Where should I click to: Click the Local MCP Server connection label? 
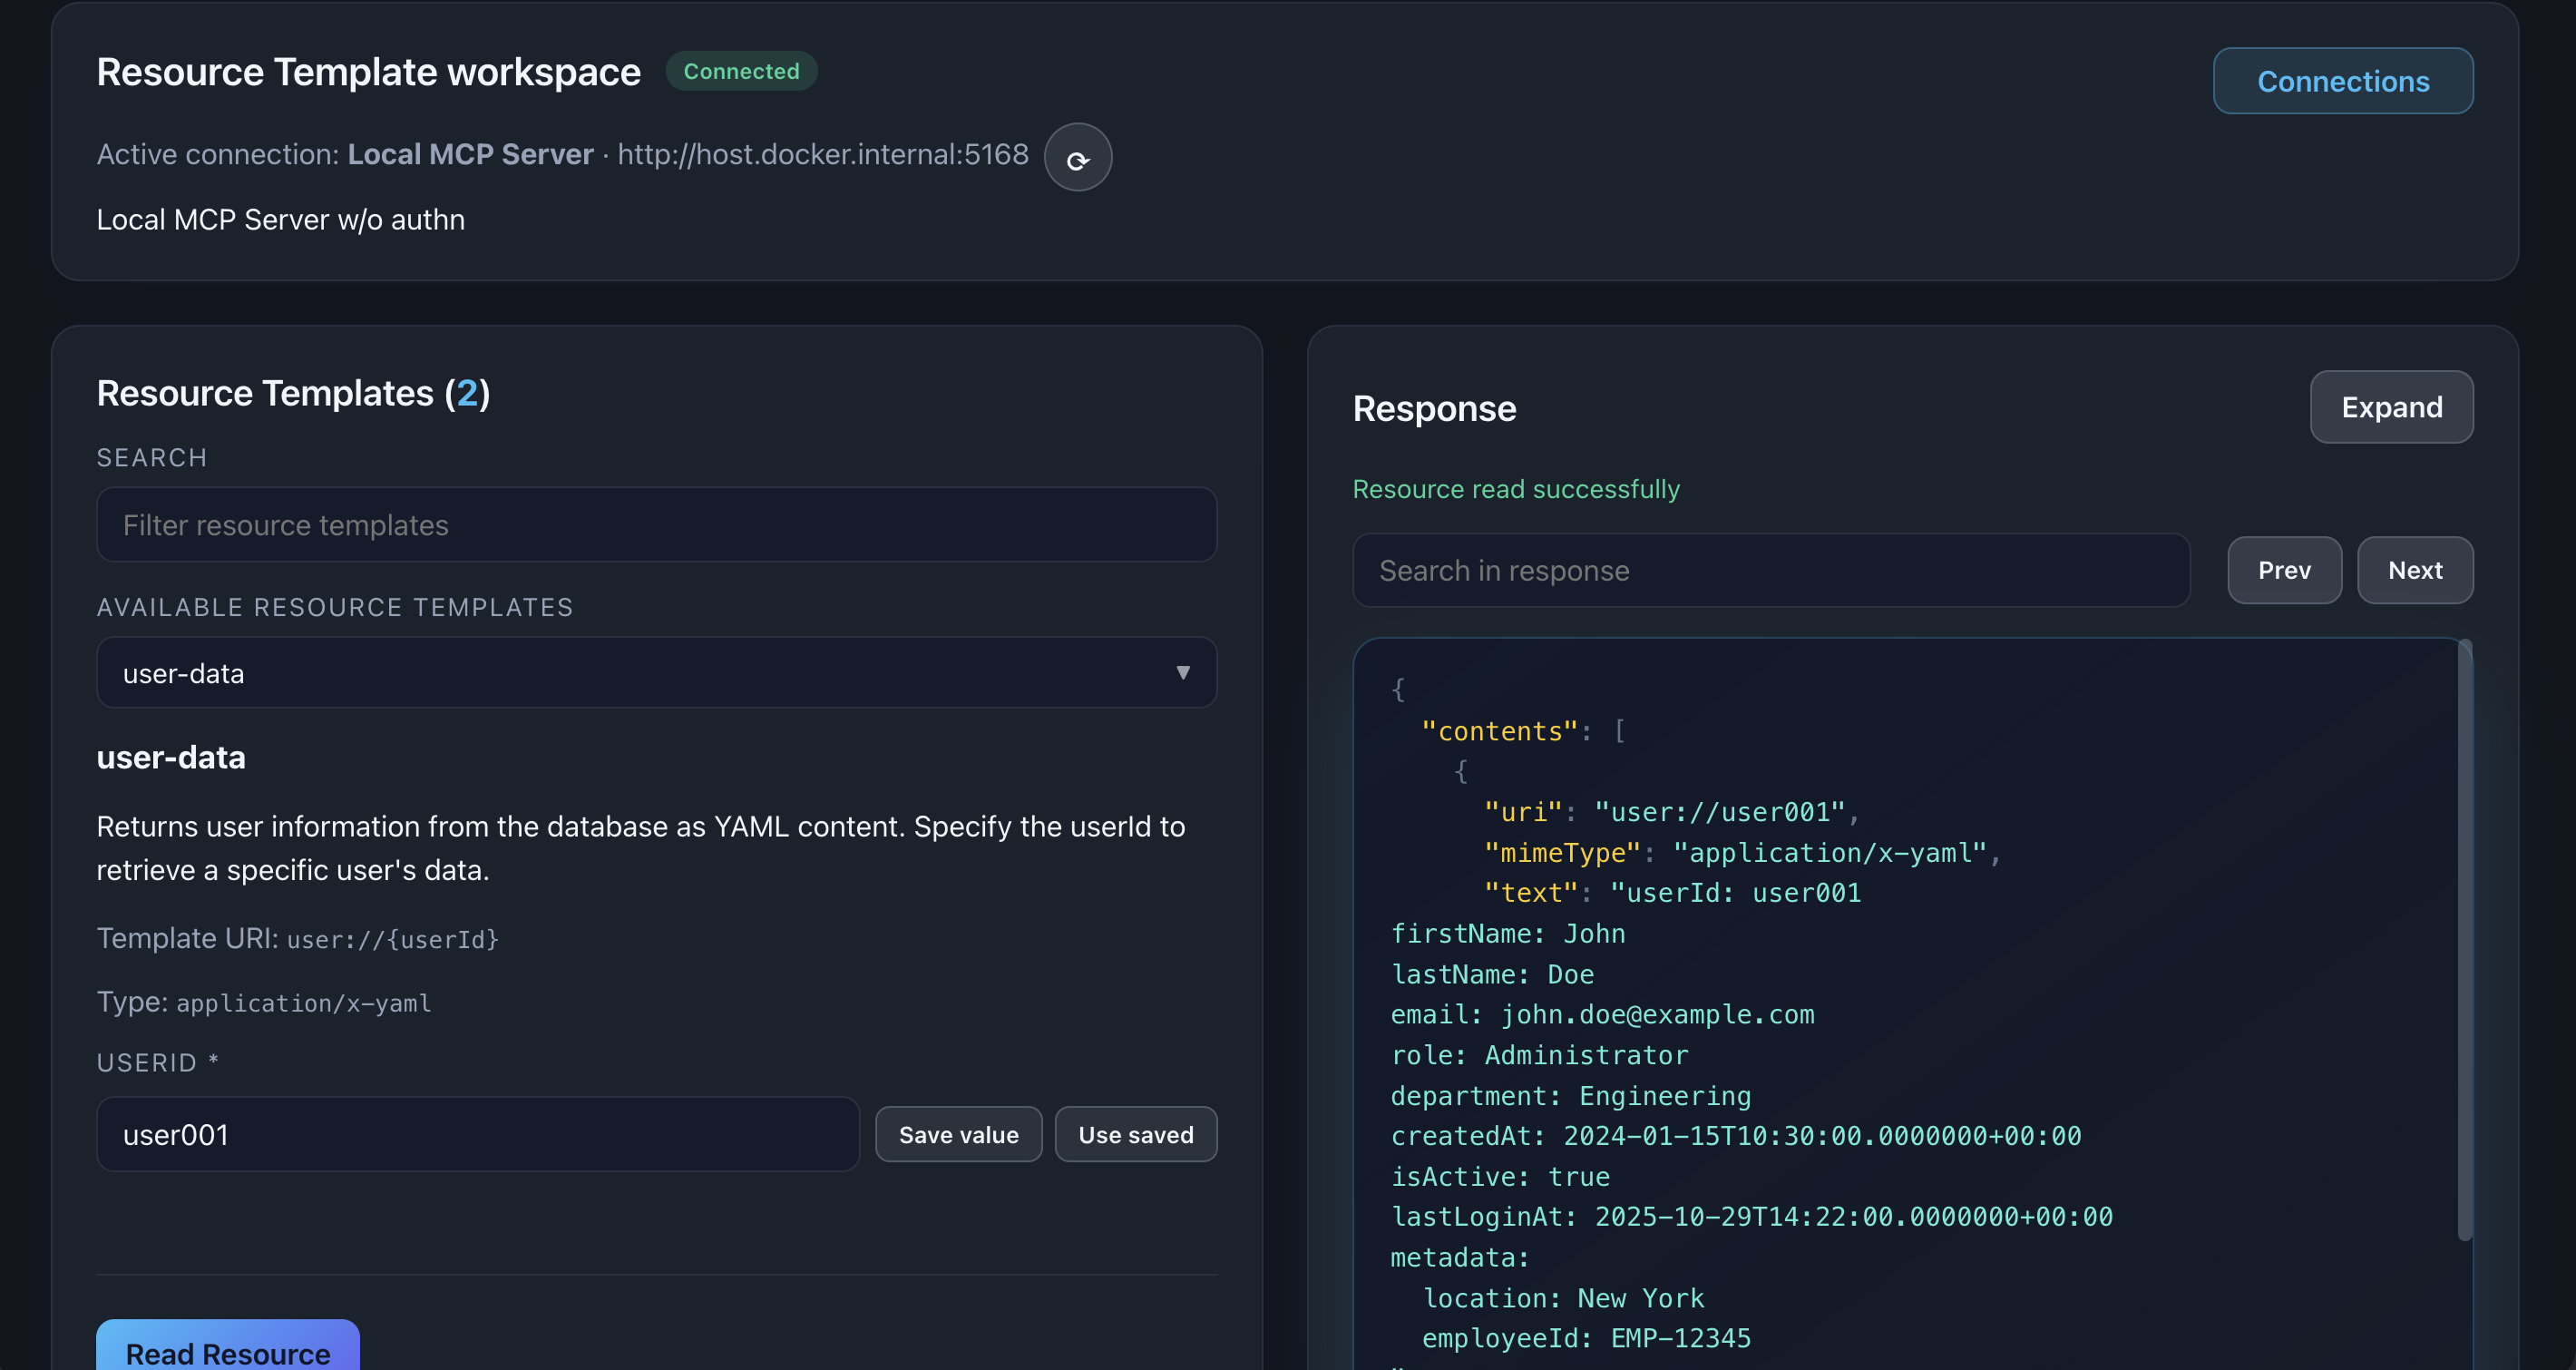point(469,154)
